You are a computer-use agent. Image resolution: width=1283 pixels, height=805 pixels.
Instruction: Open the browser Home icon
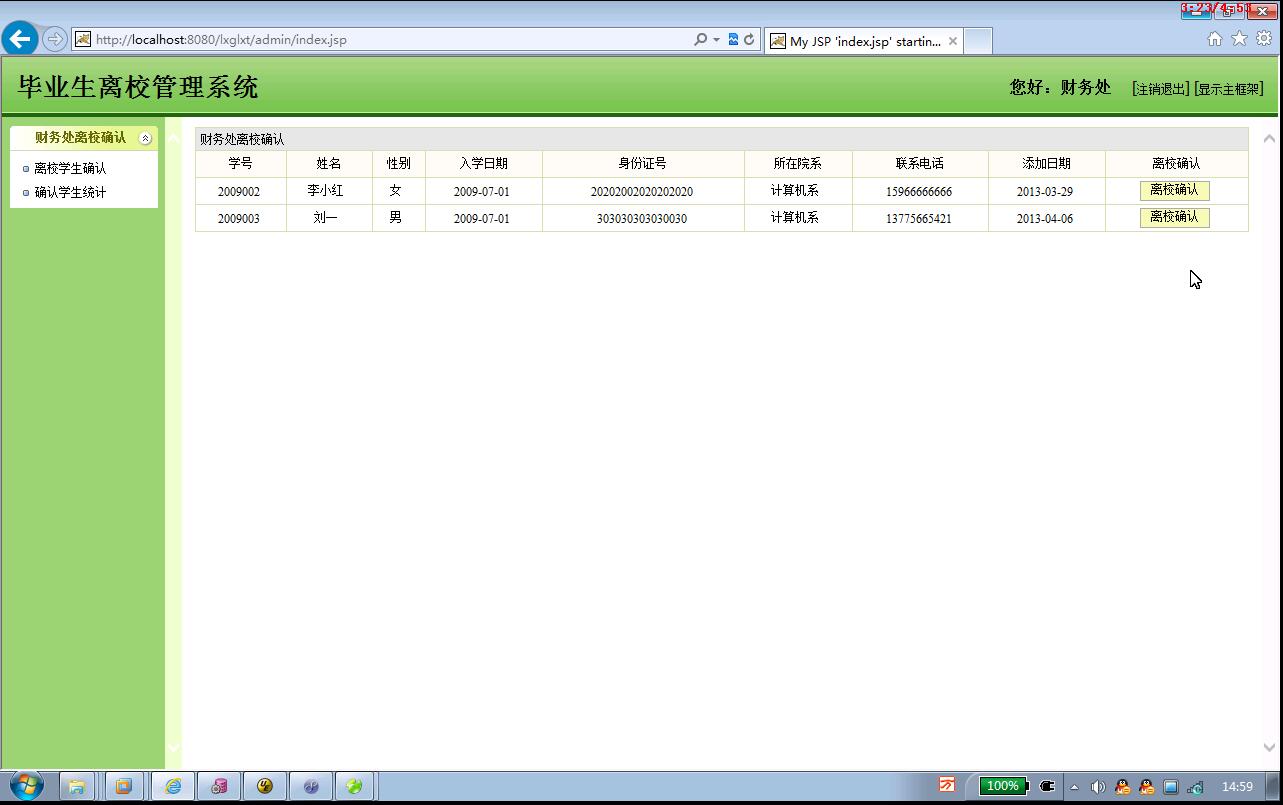[x=1214, y=39]
